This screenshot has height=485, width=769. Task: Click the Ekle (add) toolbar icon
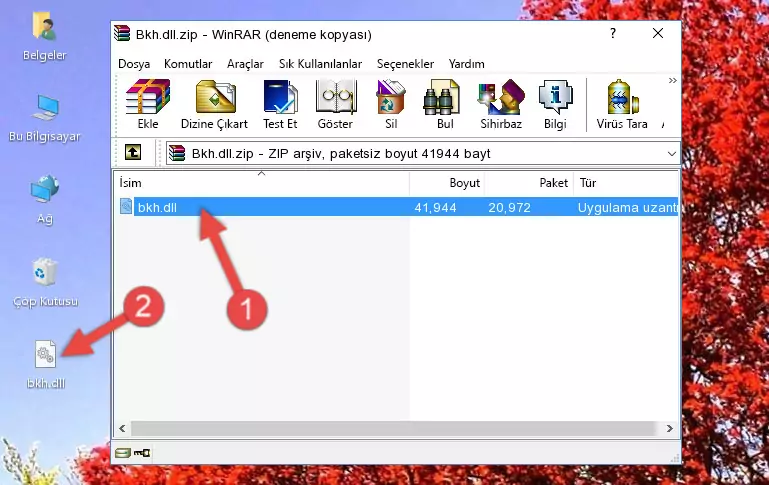[148, 97]
